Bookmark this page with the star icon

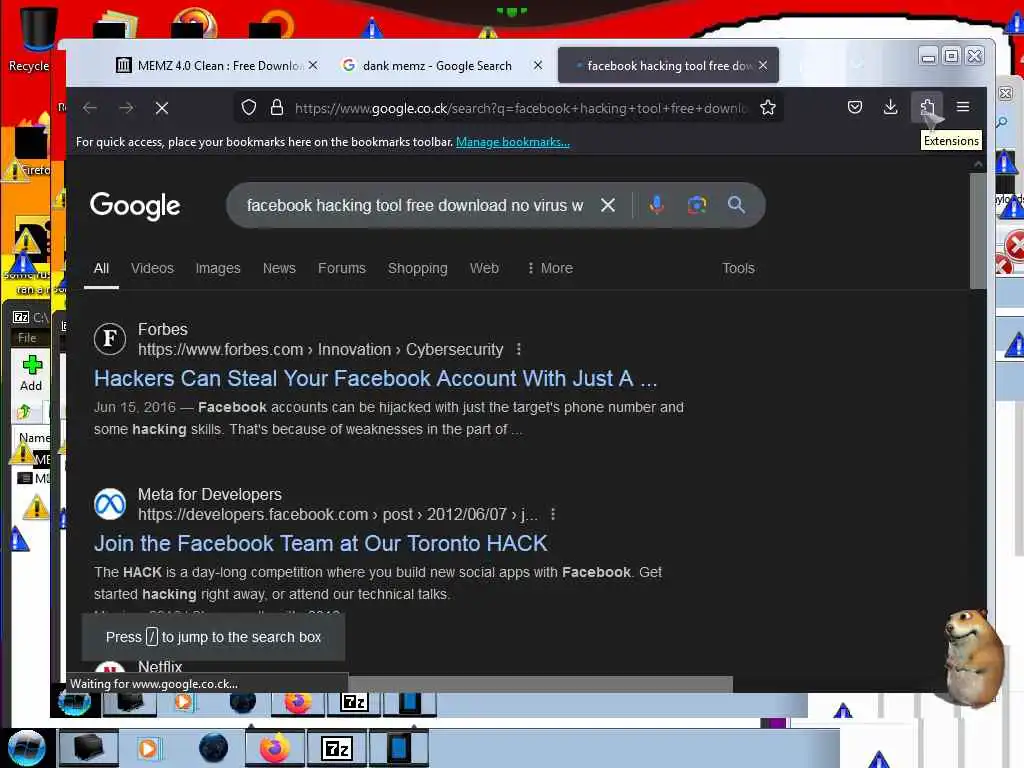[768, 108]
